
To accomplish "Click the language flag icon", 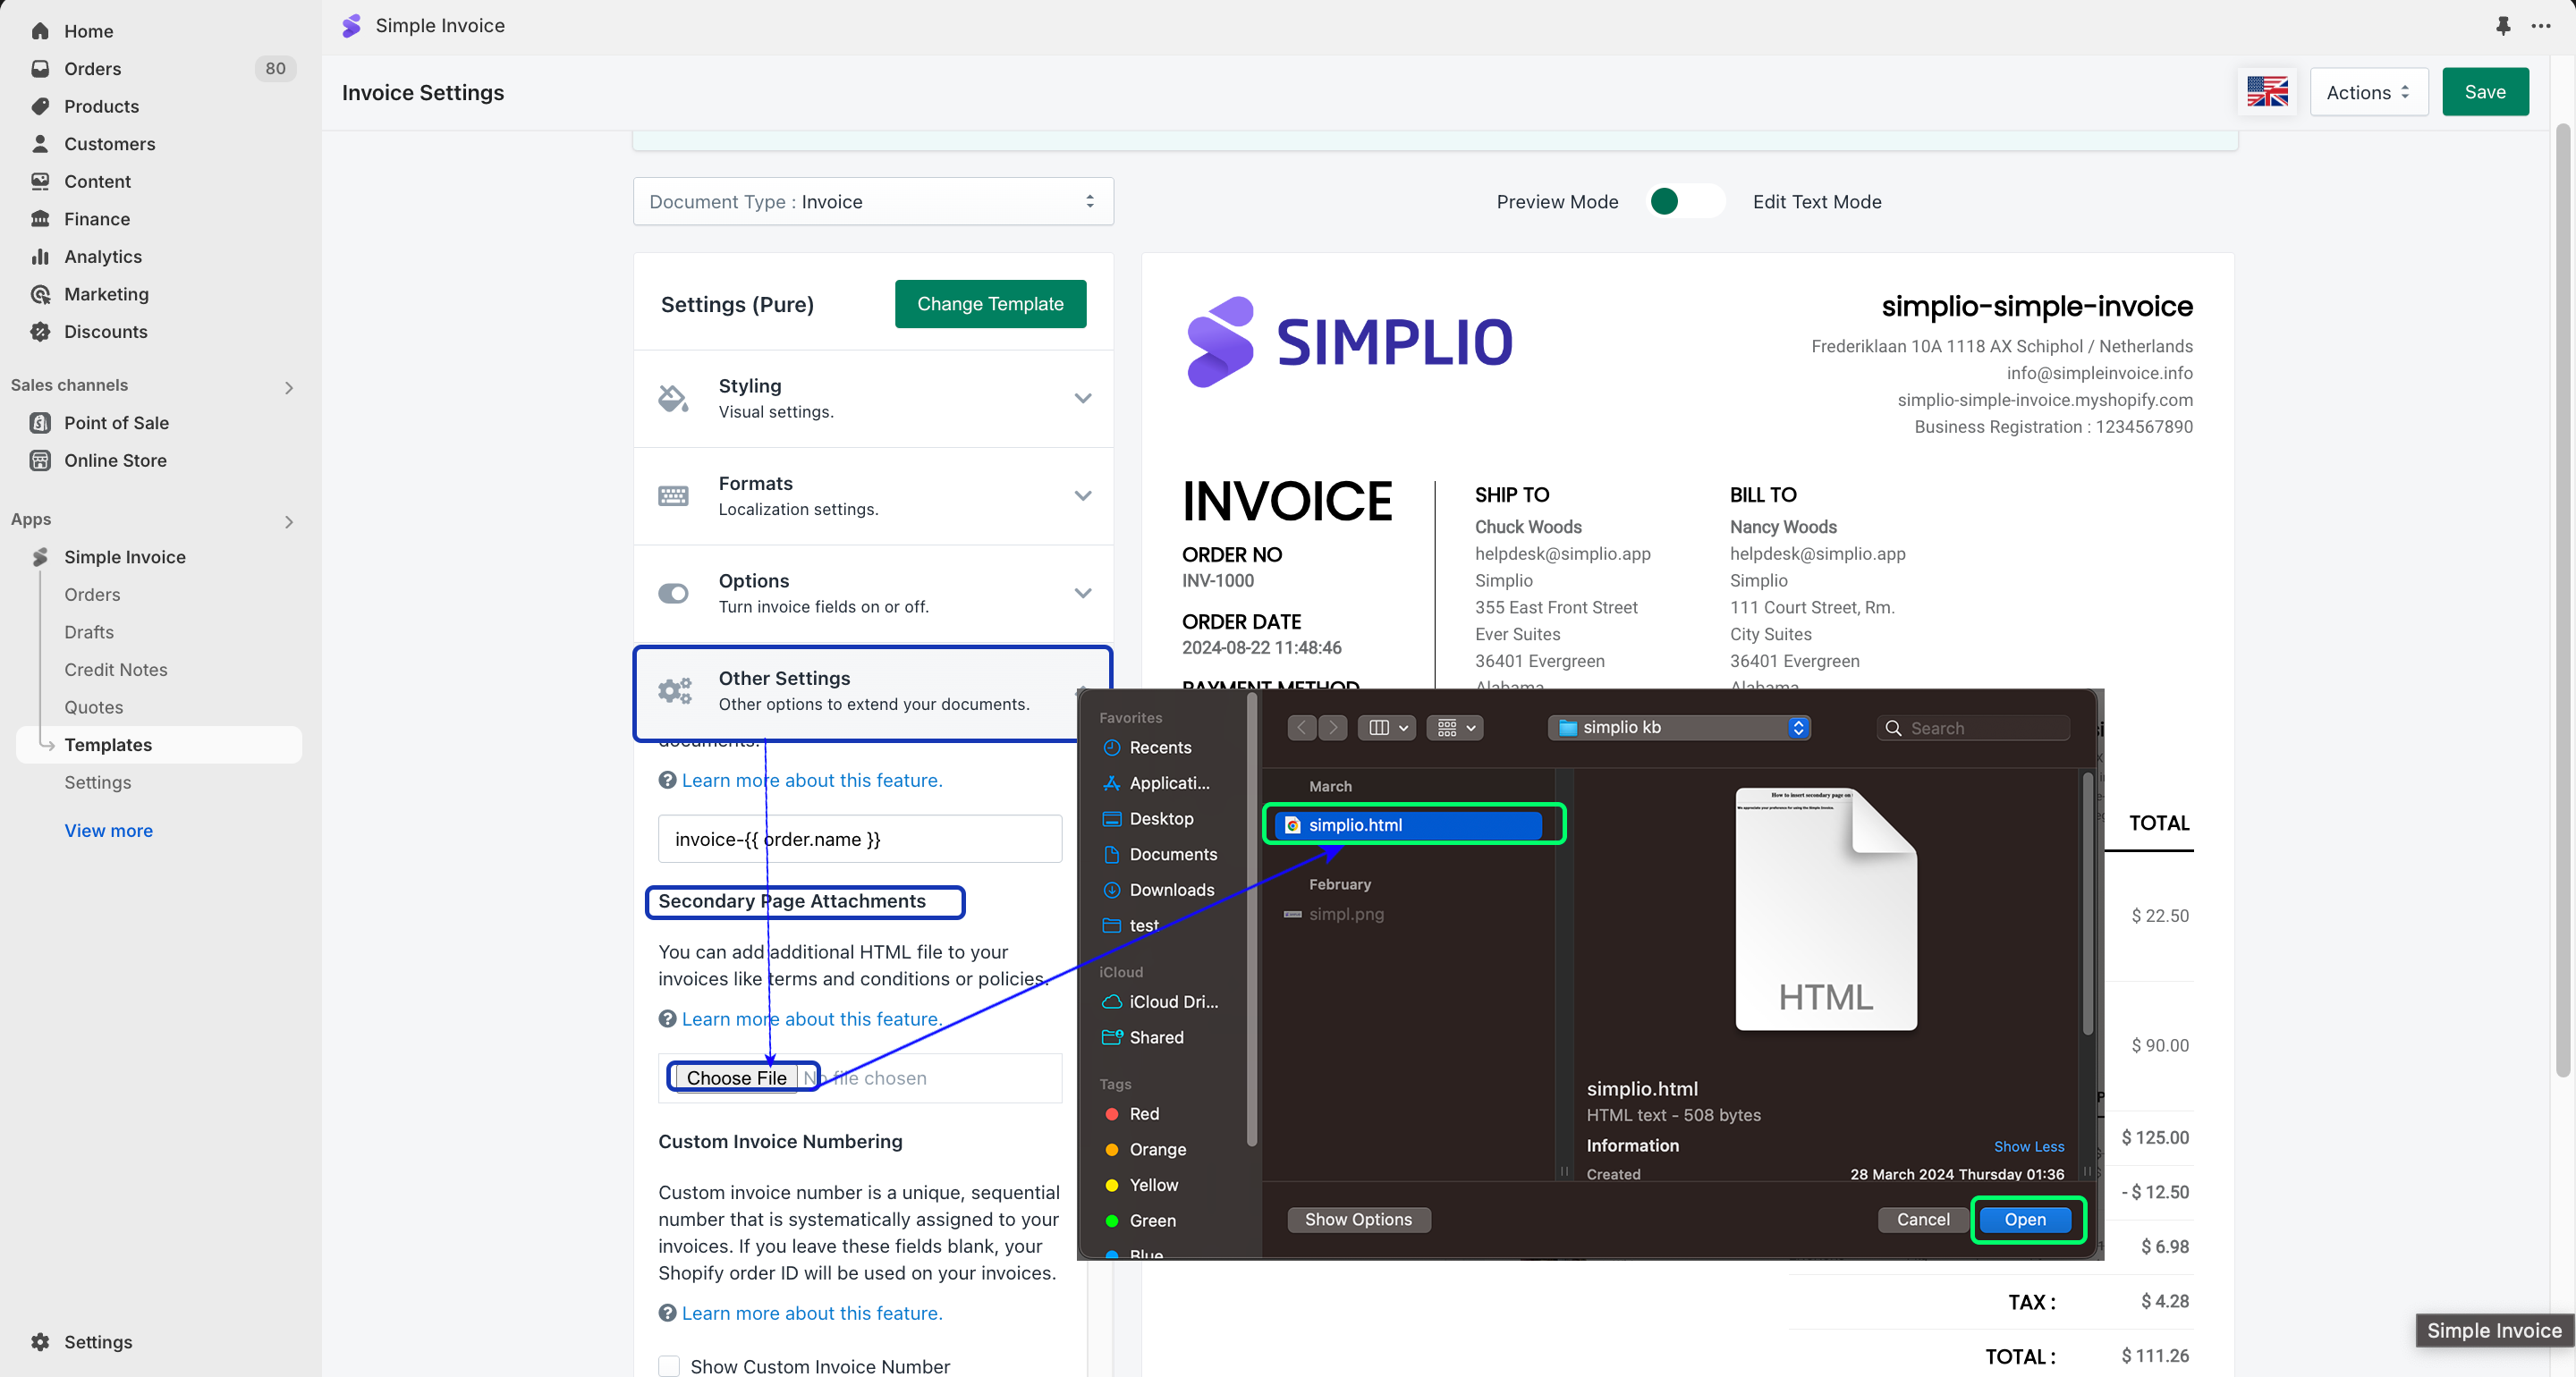I will [x=2267, y=92].
